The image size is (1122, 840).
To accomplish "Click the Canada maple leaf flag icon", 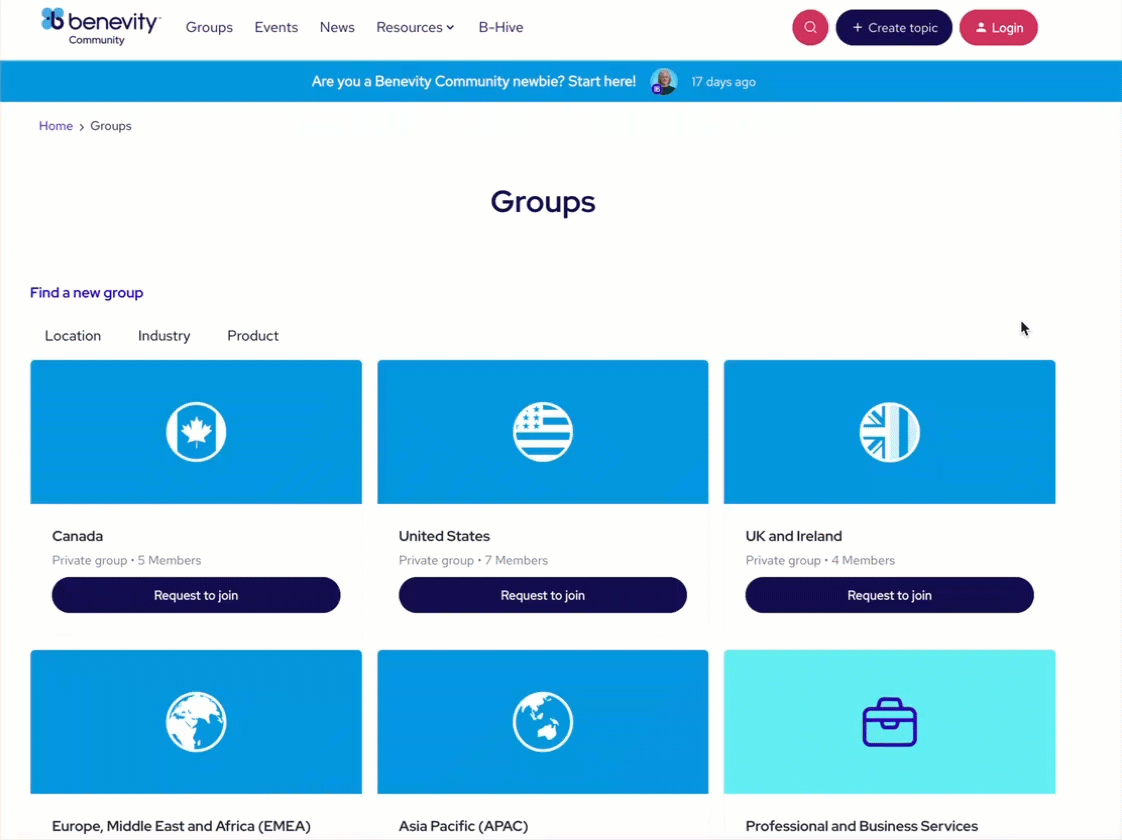I will [x=196, y=432].
